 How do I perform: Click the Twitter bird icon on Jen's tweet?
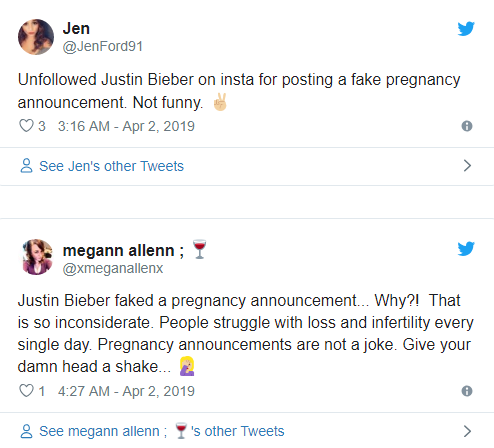(x=466, y=29)
